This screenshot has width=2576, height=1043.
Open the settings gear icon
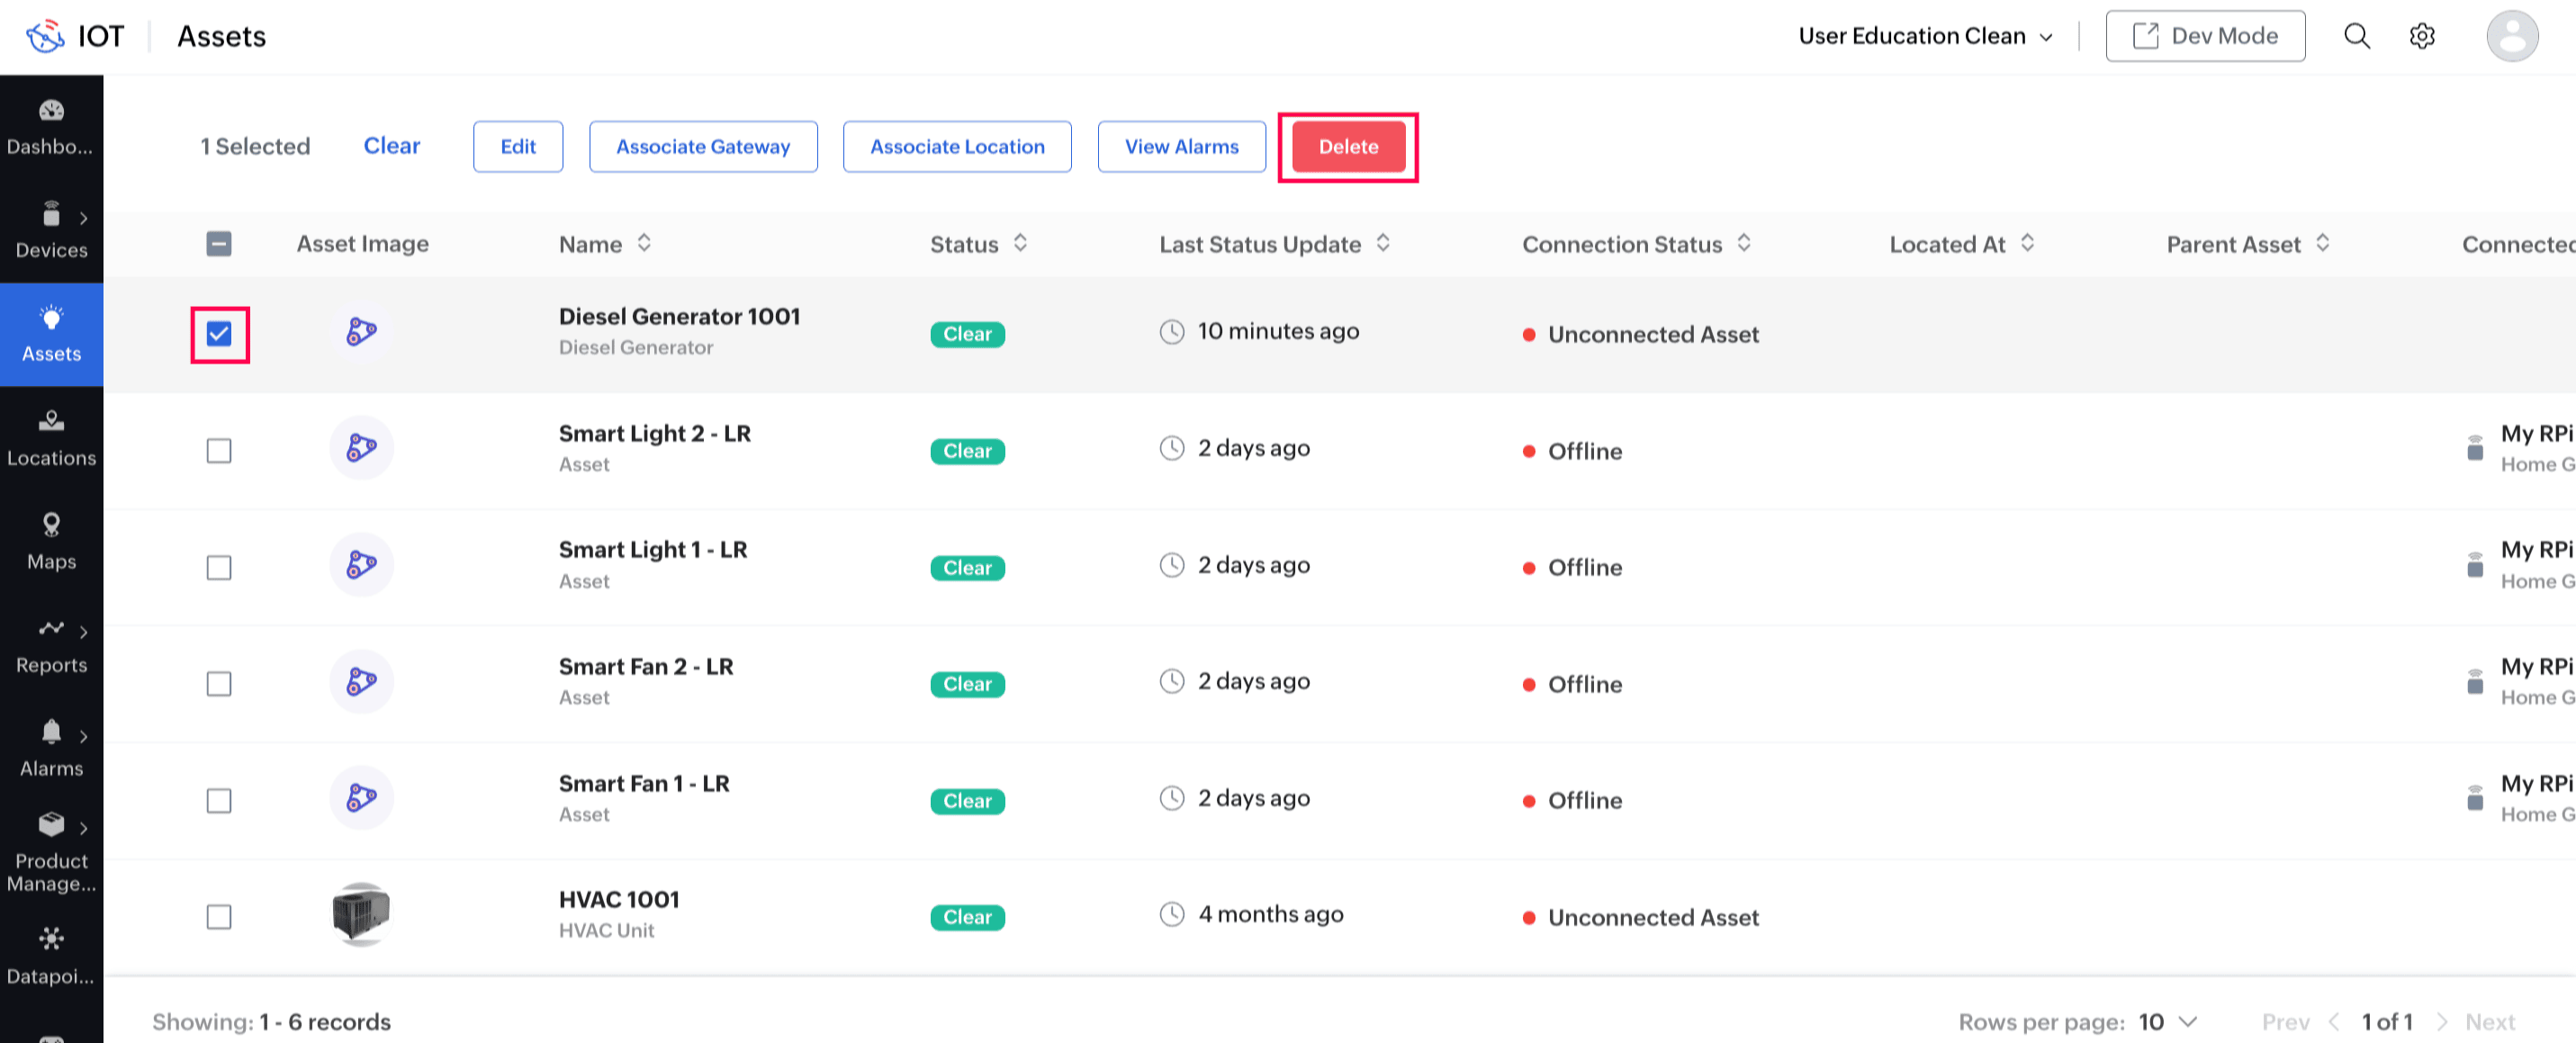tap(2421, 36)
